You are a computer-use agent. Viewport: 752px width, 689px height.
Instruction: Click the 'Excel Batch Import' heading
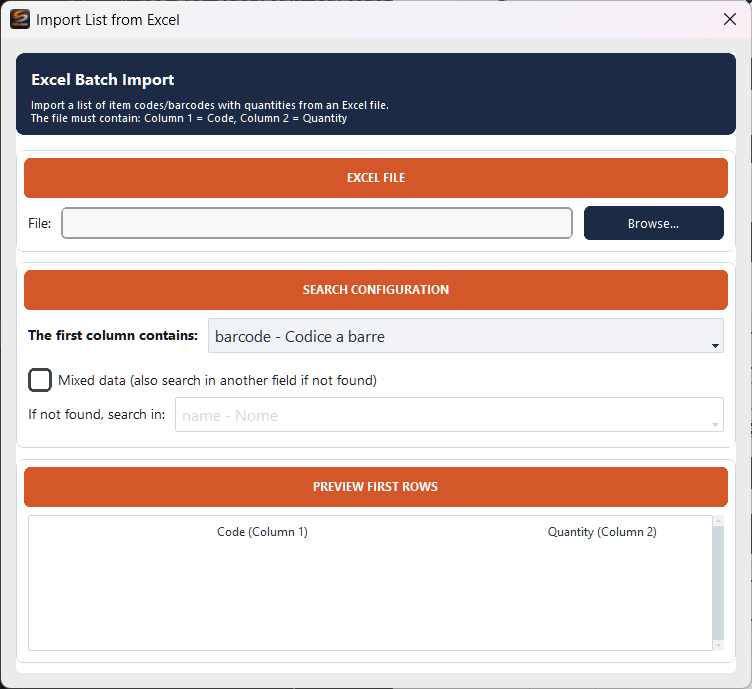point(103,80)
